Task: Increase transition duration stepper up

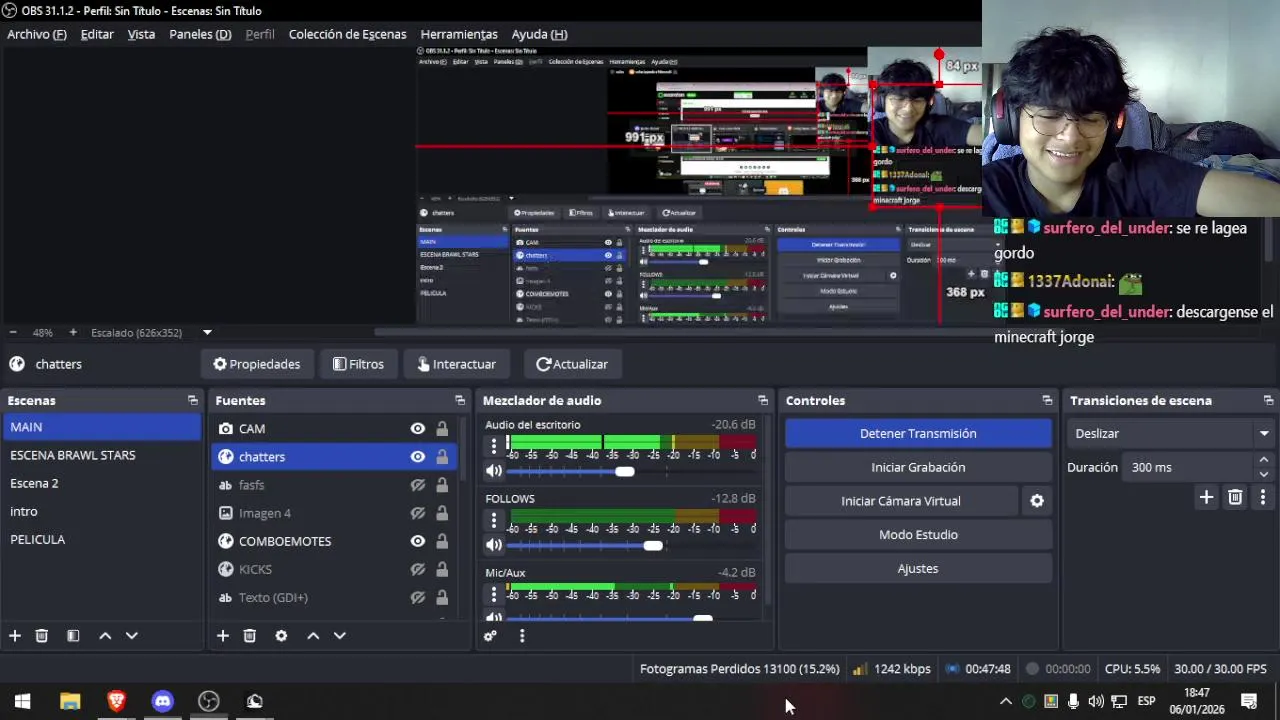Action: tap(1264, 461)
